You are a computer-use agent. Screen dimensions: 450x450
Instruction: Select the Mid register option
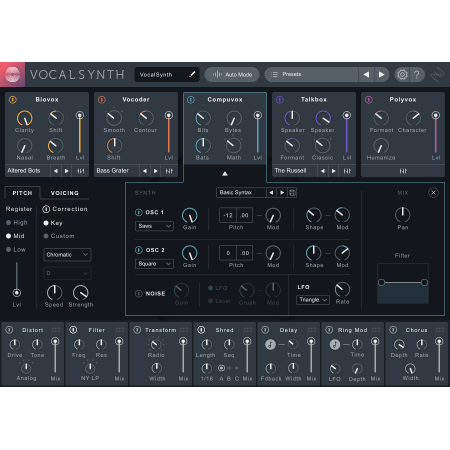pos(15,236)
